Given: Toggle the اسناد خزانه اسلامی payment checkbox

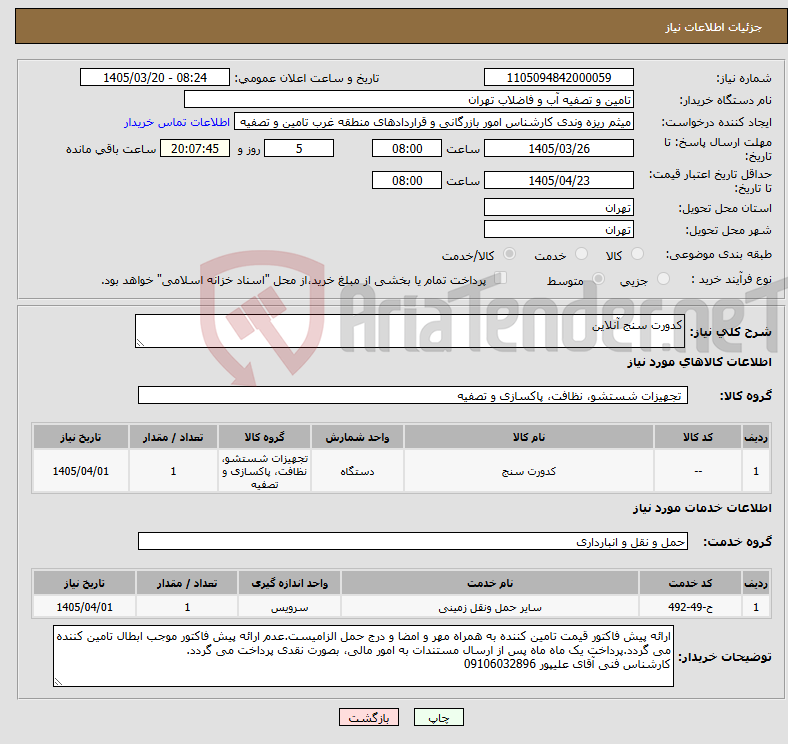Looking at the screenshot, I should pyautogui.click(x=501, y=277).
